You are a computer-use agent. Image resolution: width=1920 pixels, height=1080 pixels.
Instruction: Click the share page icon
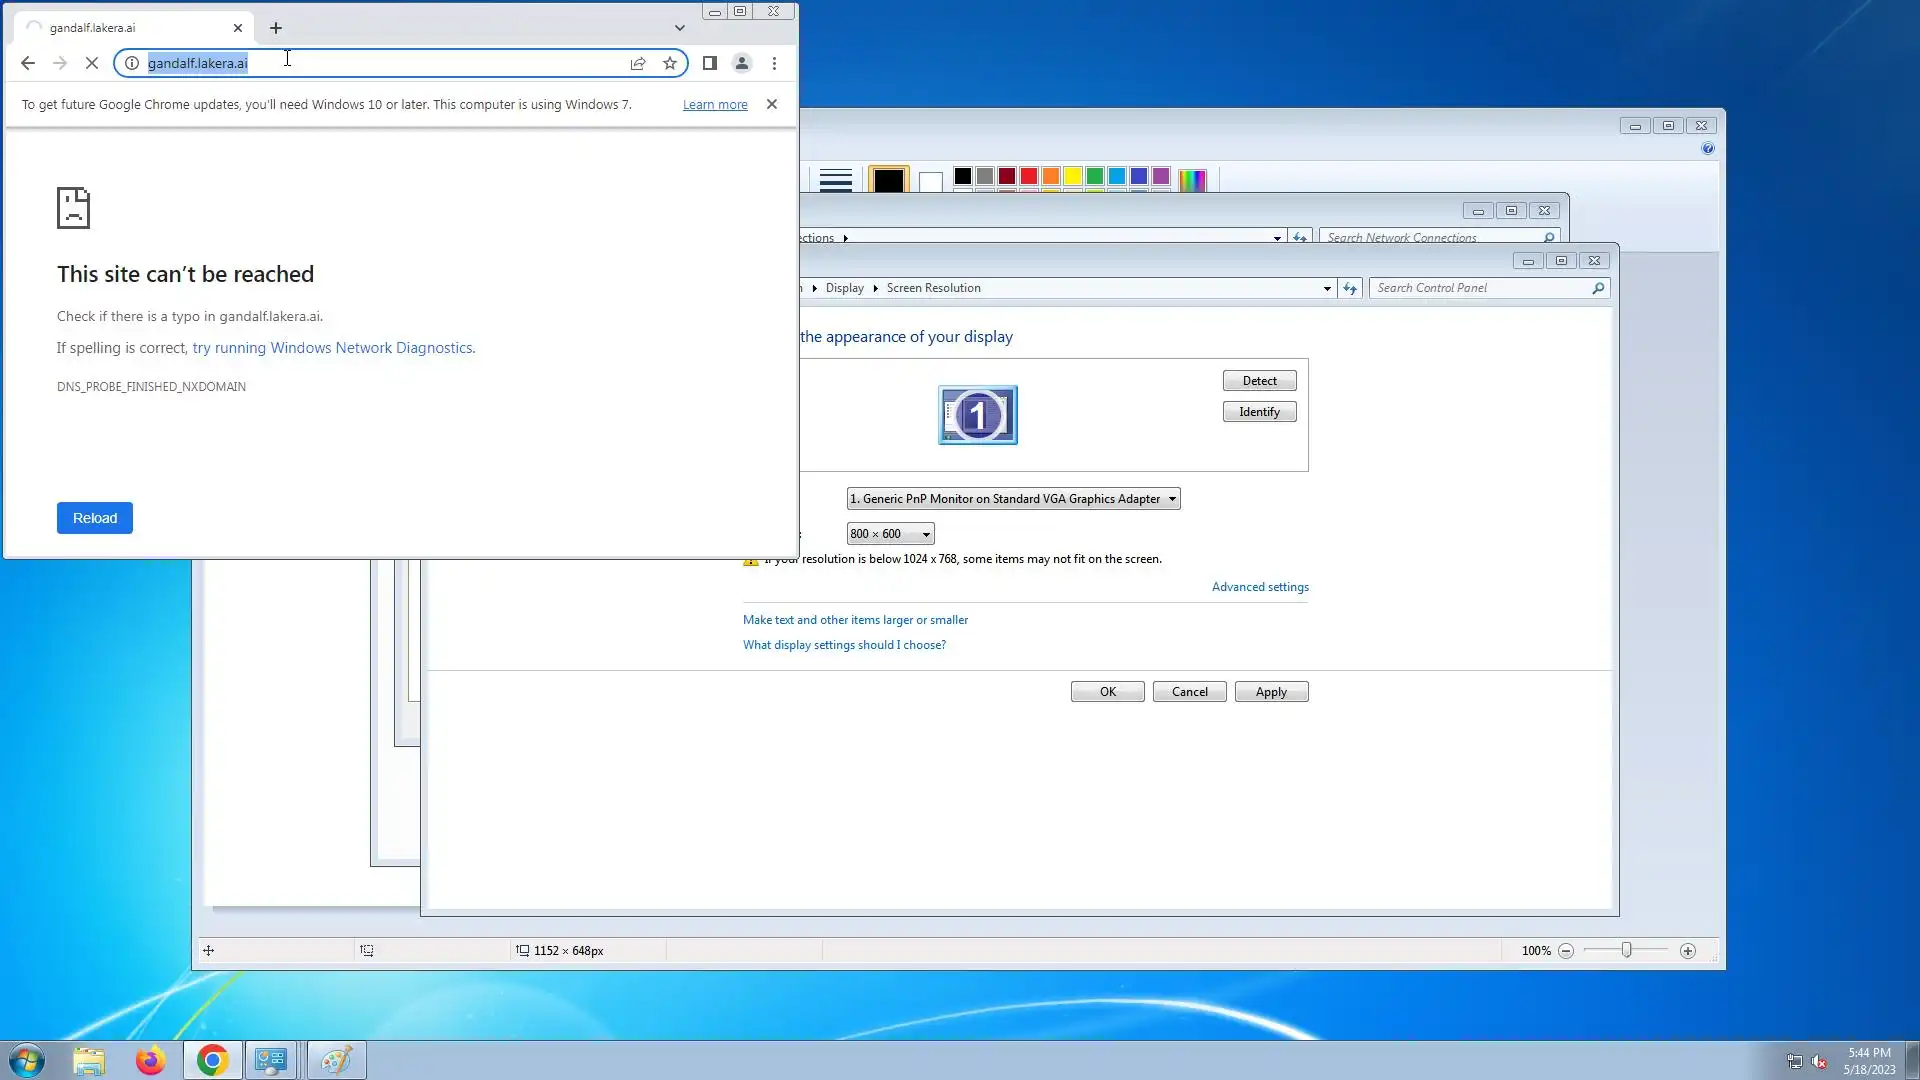[x=638, y=63]
